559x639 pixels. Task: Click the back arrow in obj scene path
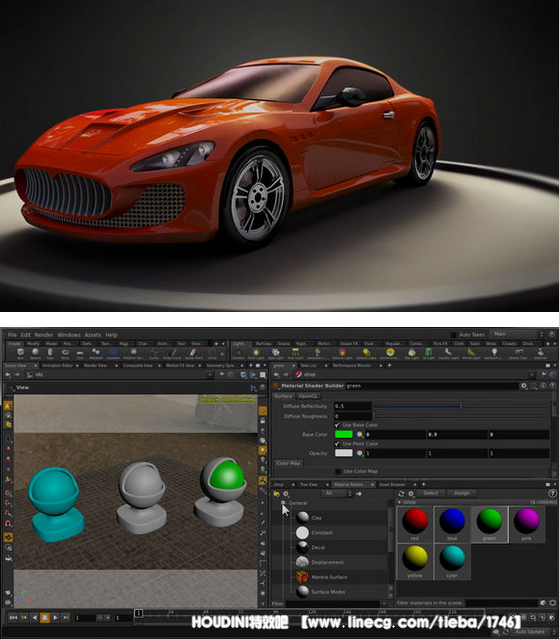tap(8, 374)
